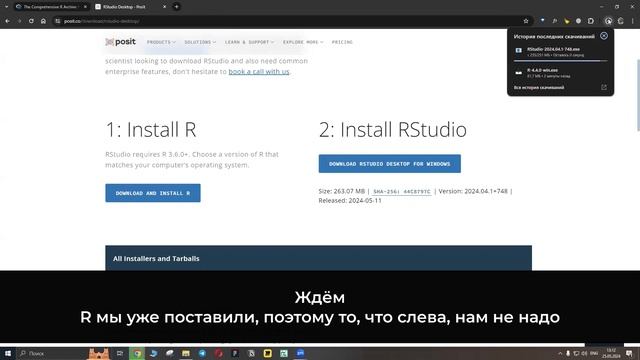The height and width of the screenshot is (360, 640).
Task: Open Telegram from the taskbar
Action: pyautogui.click(x=202, y=353)
